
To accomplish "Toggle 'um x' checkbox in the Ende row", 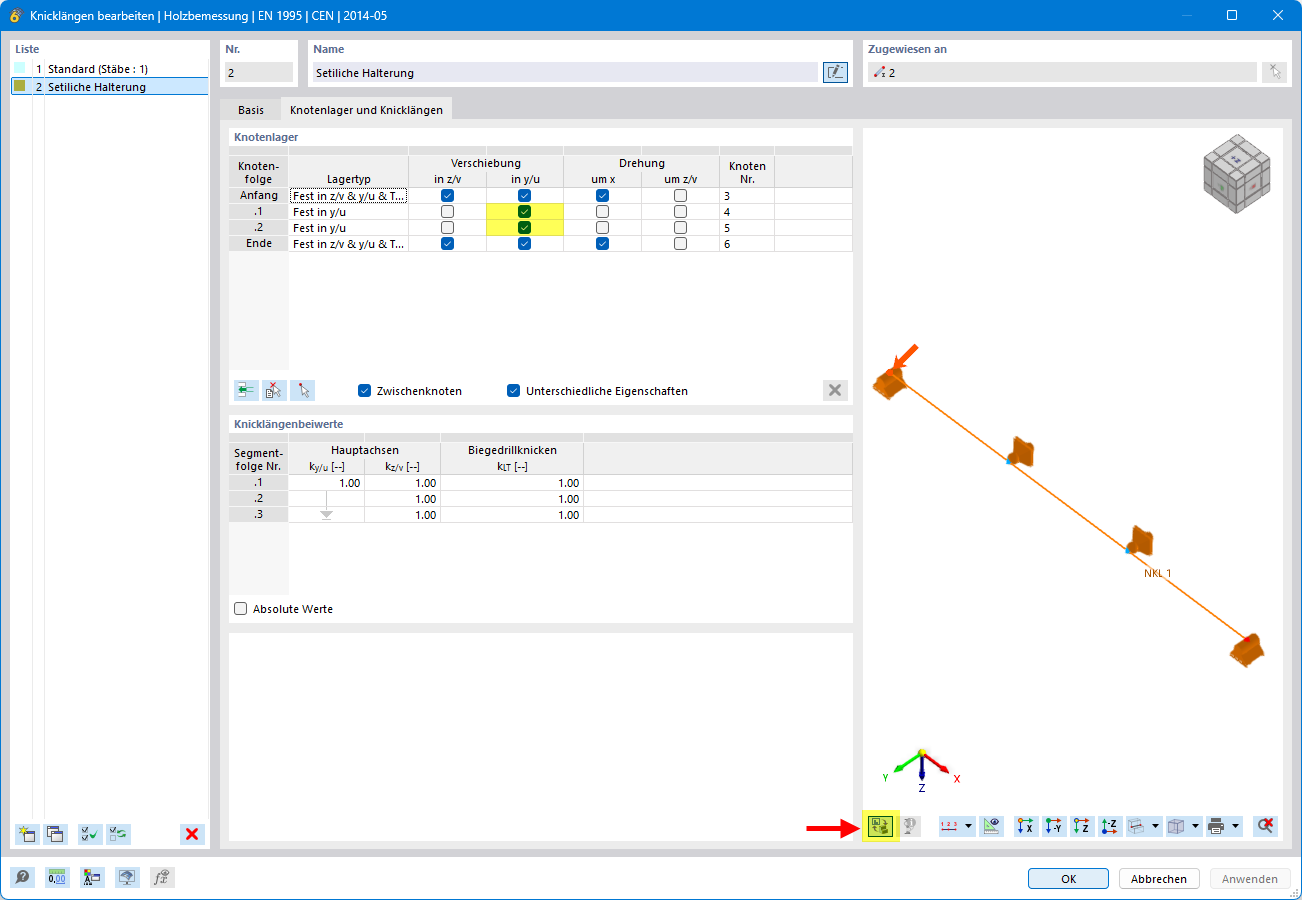I will point(602,244).
